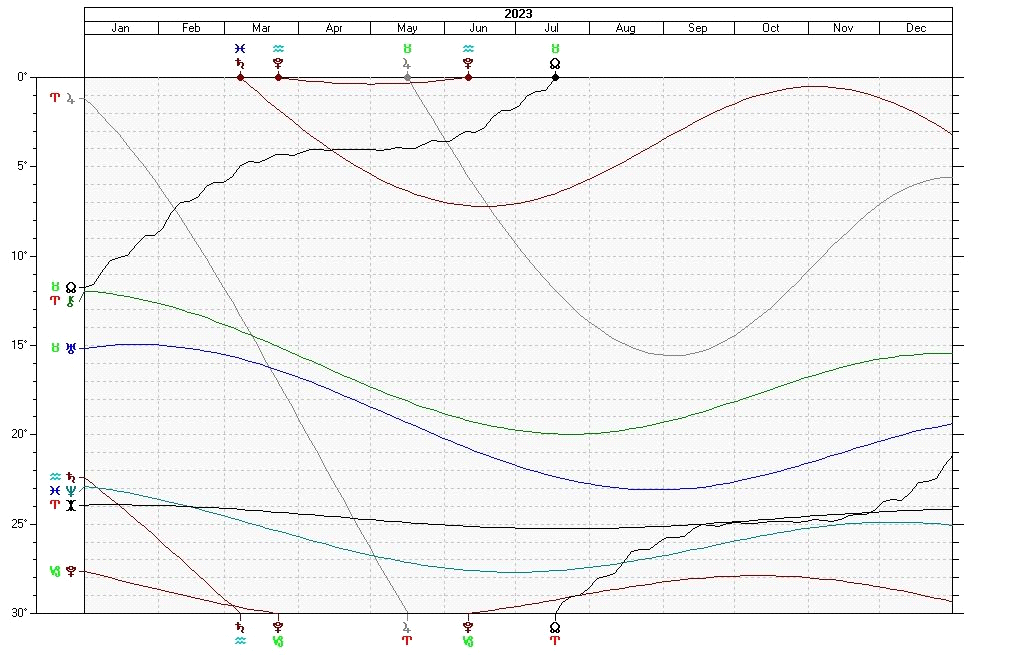Select the green Capricorn sign below June

pos(468,640)
